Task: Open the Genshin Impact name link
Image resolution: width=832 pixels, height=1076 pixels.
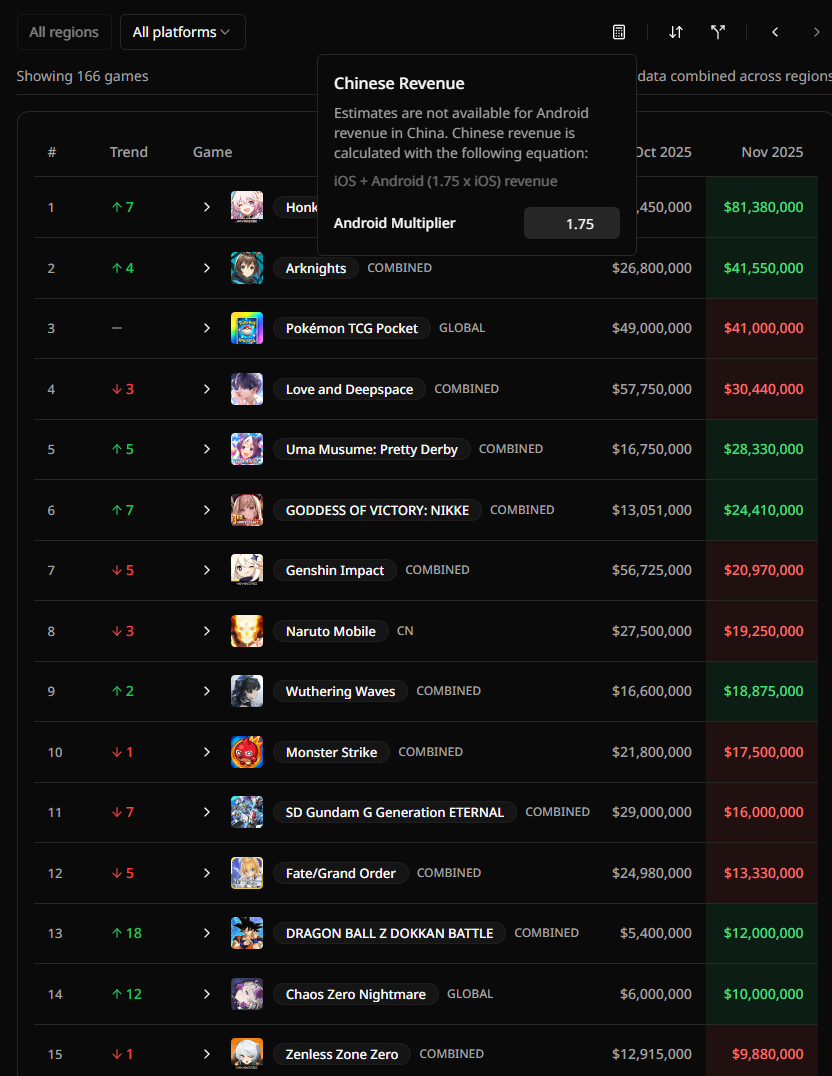Action: click(335, 571)
